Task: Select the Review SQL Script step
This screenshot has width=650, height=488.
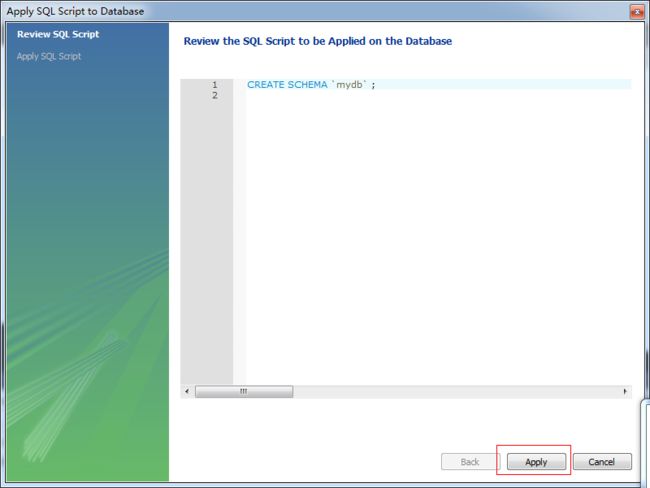Action: 58,34
